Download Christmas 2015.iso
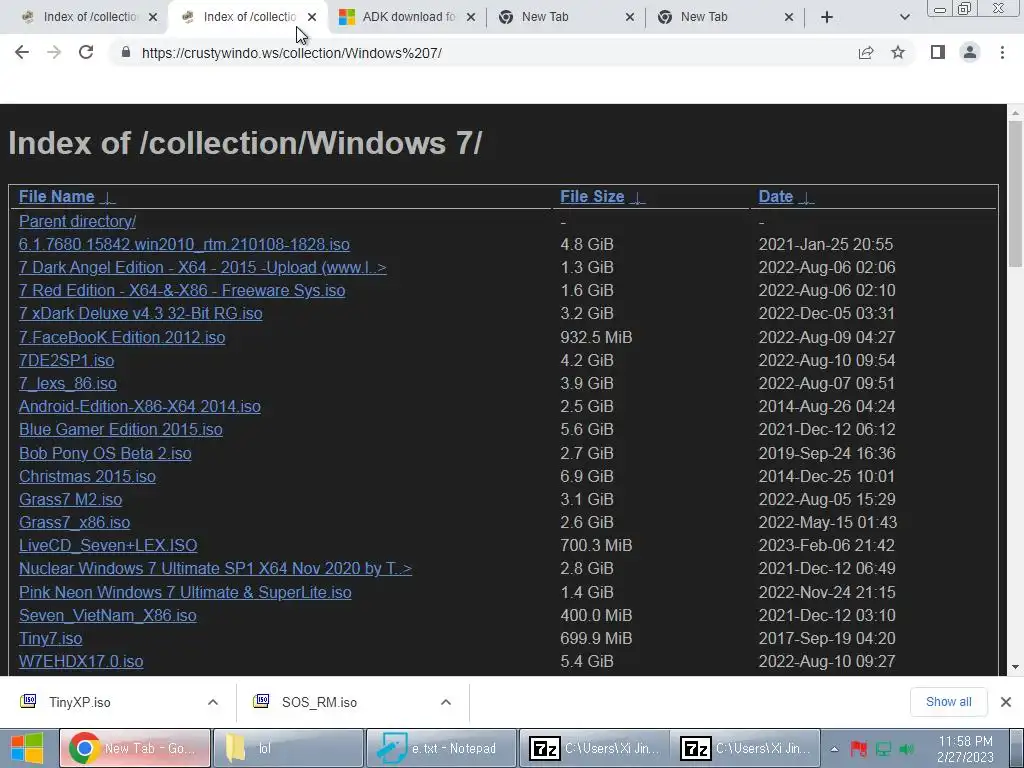 tap(87, 476)
